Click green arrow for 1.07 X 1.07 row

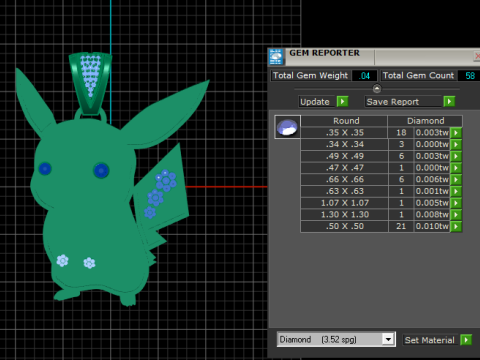456,203
